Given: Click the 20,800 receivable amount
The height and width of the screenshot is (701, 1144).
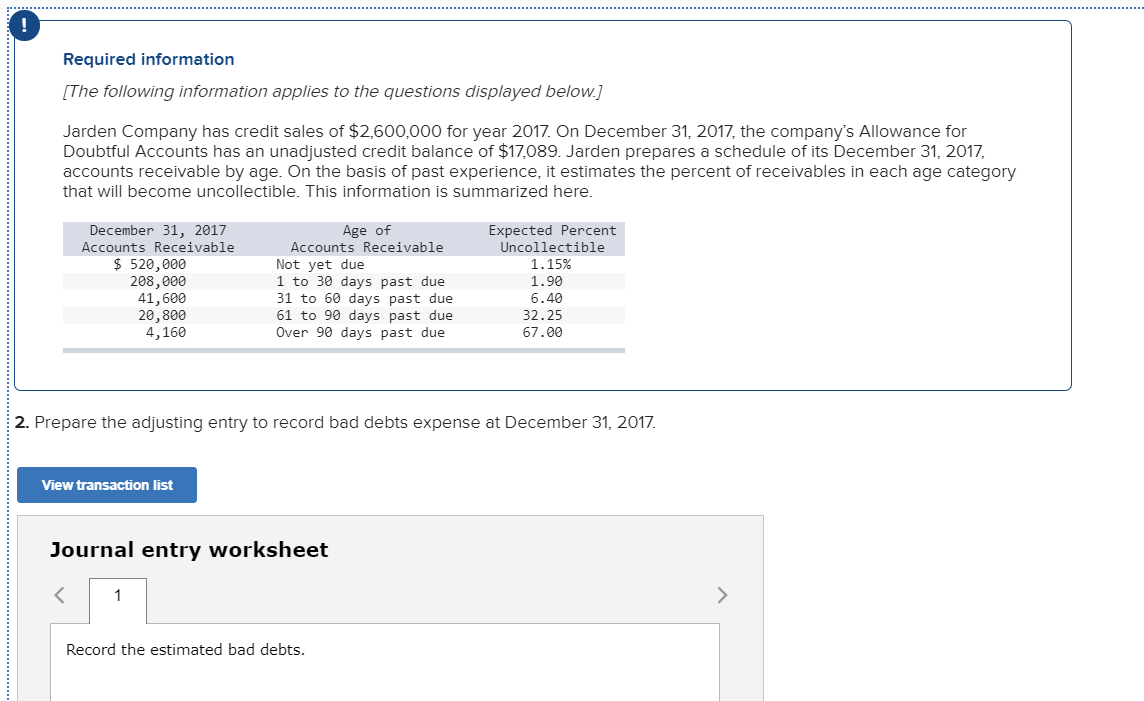Looking at the screenshot, I should pos(162,315).
